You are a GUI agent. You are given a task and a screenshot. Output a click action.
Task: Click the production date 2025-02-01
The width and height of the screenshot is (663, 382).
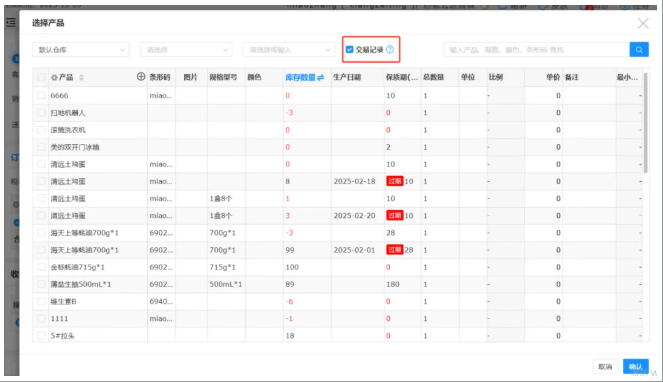coord(354,250)
